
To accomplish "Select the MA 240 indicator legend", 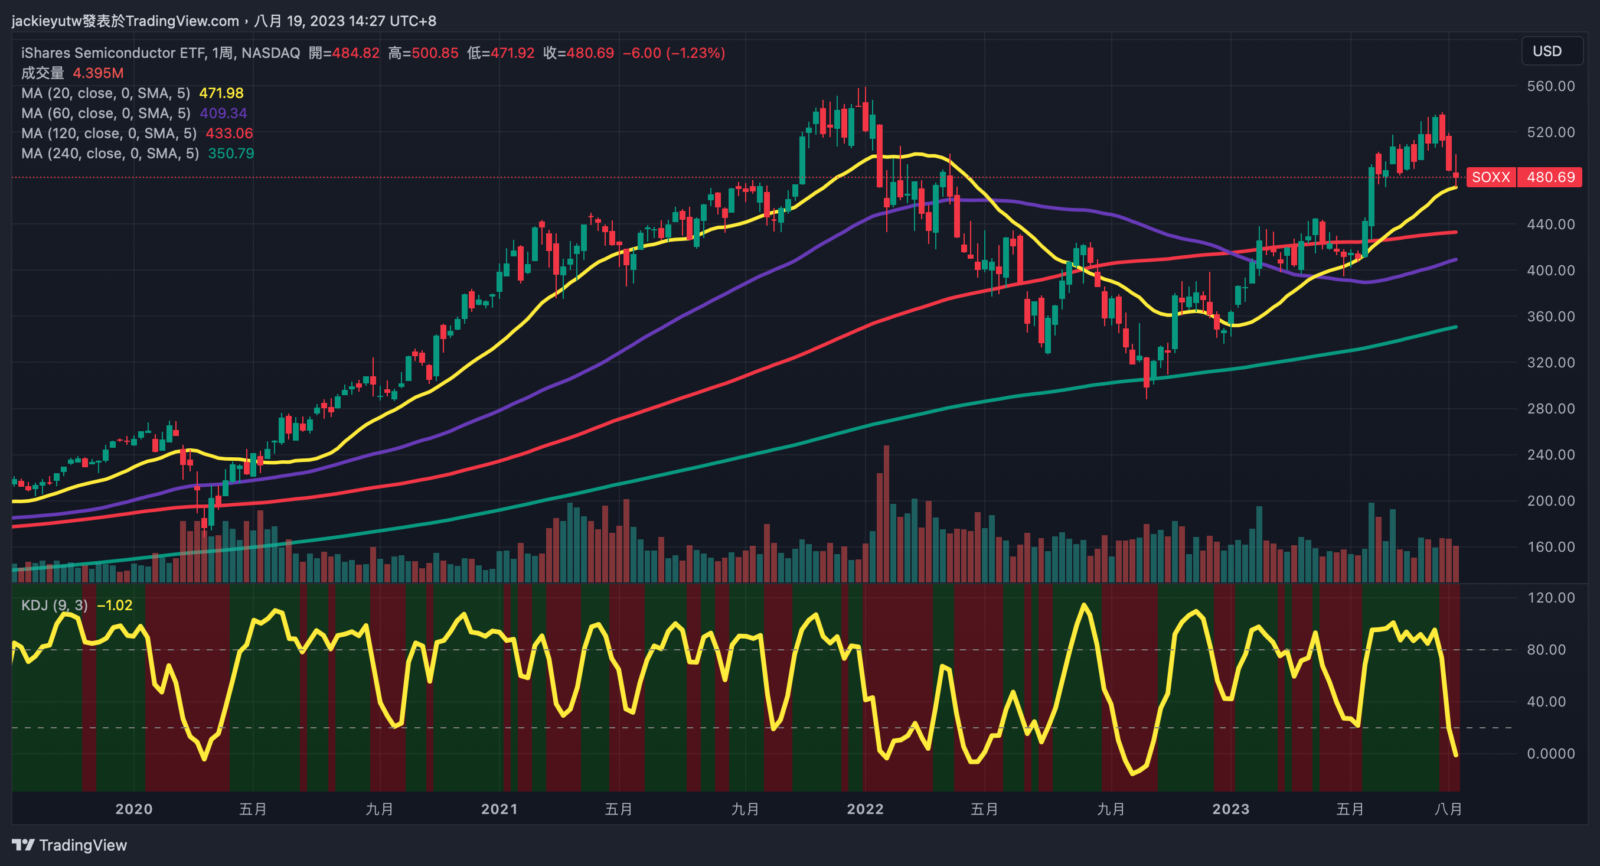I will point(109,153).
